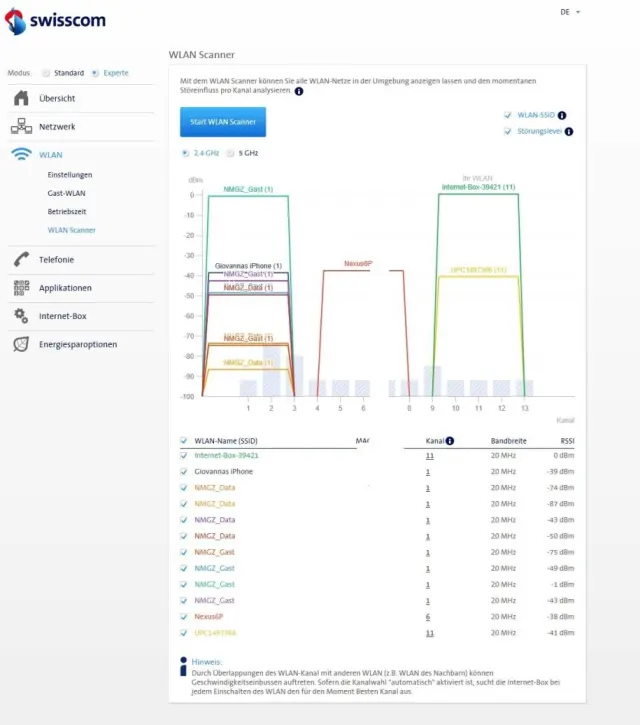This screenshot has height=725, width=640.
Task: Open the Übersicht house icon
Action: pos(21,98)
